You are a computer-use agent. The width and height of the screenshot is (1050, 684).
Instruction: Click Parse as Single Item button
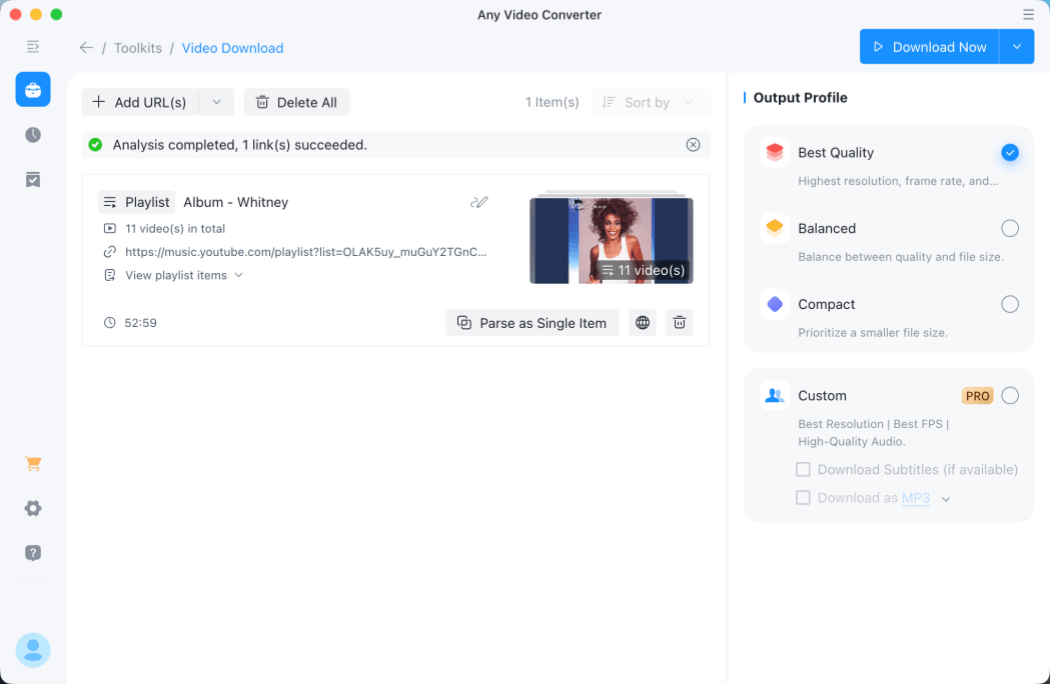tap(532, 323)
